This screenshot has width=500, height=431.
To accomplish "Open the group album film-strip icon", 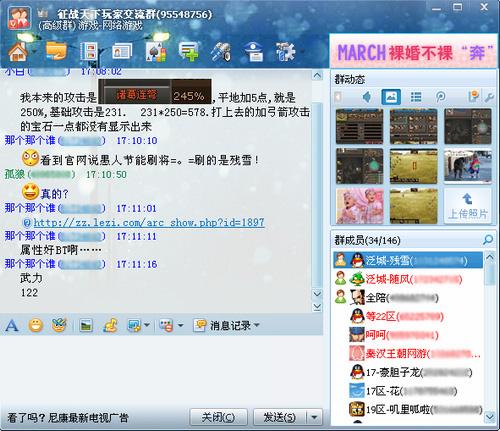I will [x=89, y=52].
